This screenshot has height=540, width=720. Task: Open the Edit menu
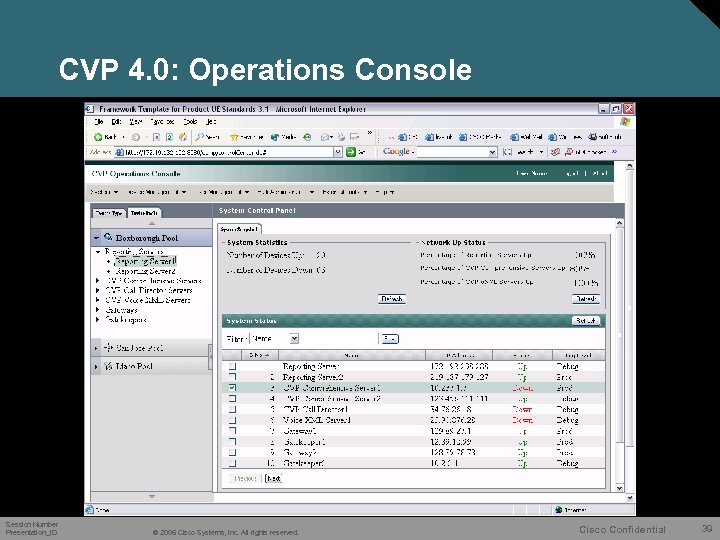click(x=116, y=122)
